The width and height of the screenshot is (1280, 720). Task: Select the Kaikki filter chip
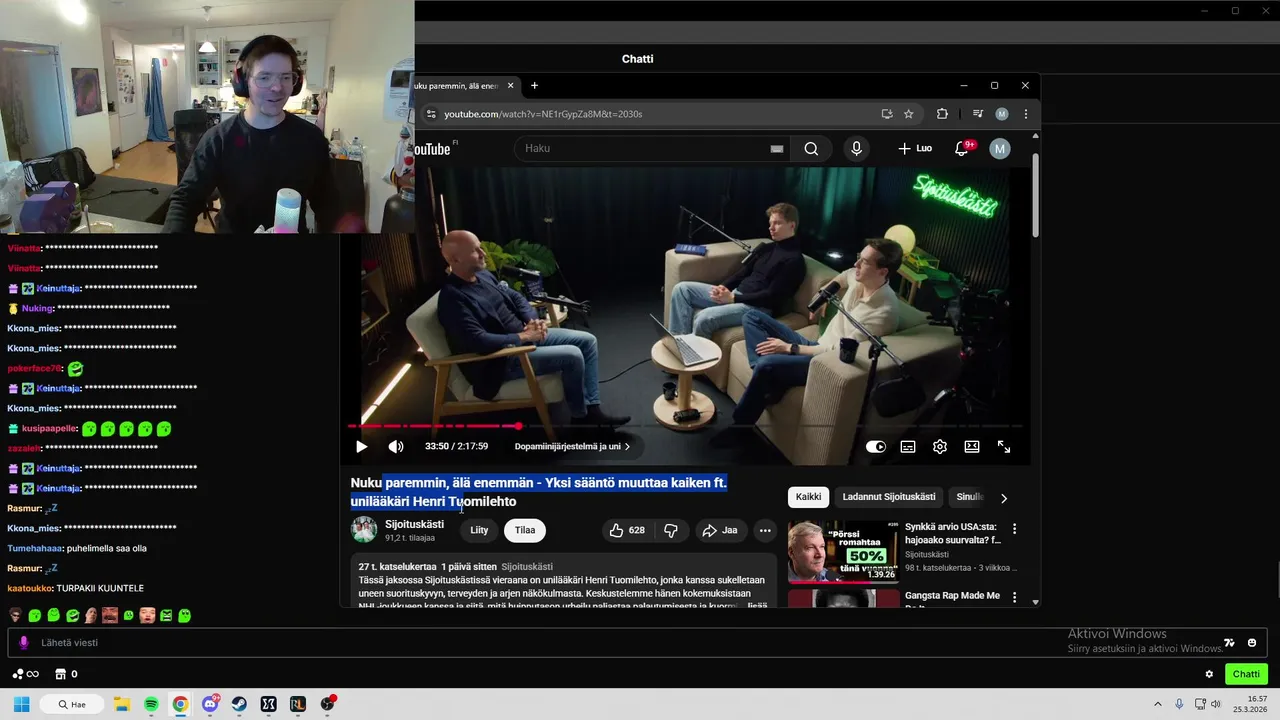(x=808, y=497)
